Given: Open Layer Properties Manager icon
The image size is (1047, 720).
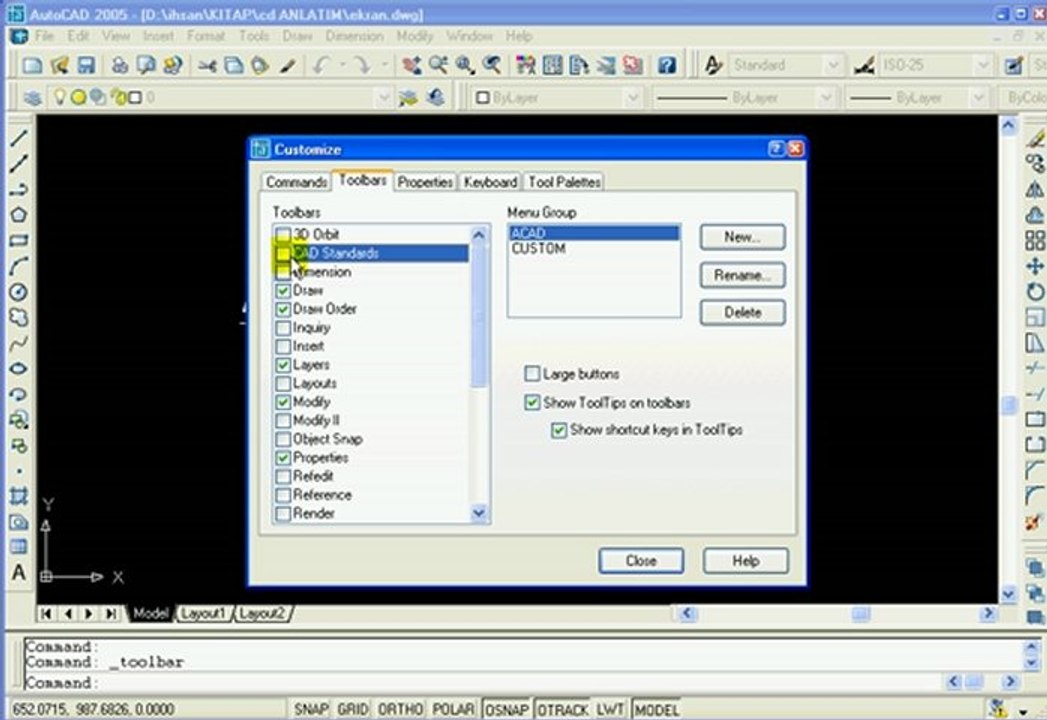Looking at the screenshot, I should click(x=32, y=98).
